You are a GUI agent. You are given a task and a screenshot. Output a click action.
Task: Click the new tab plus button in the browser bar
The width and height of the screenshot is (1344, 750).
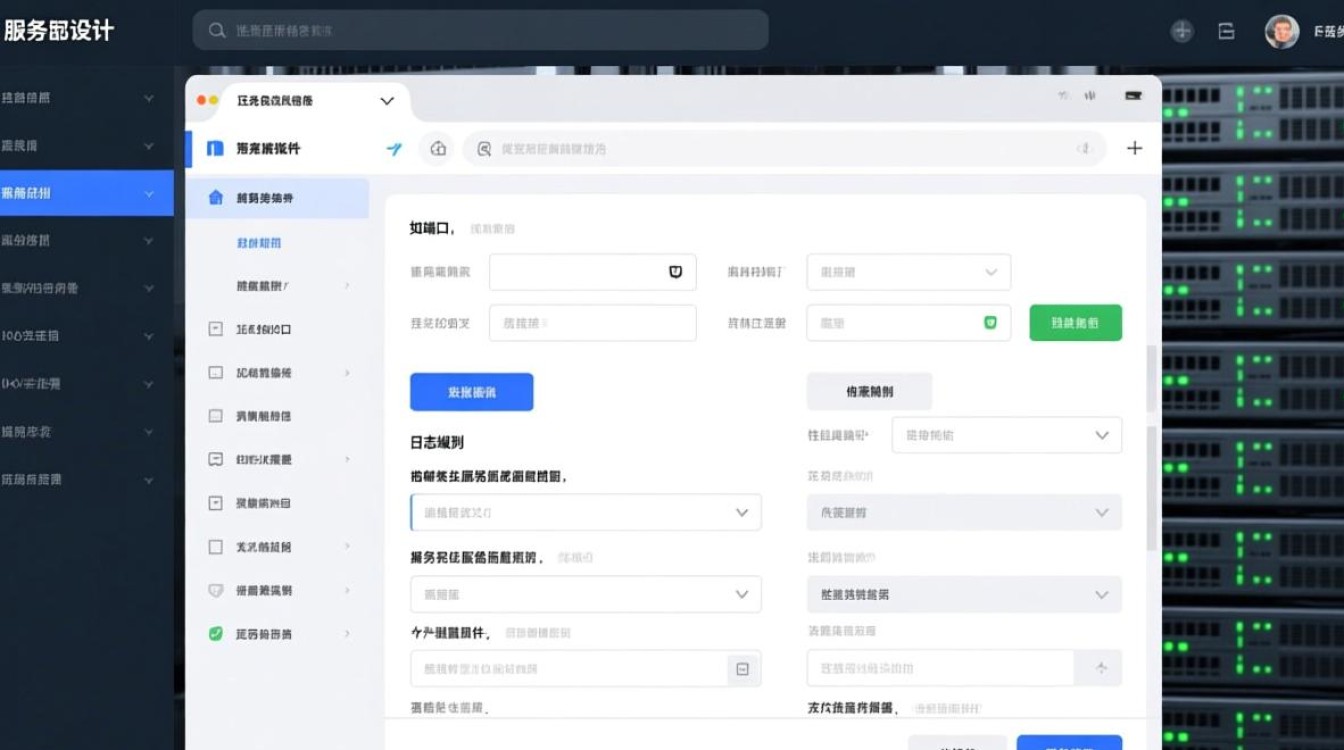pos(1134,147)
